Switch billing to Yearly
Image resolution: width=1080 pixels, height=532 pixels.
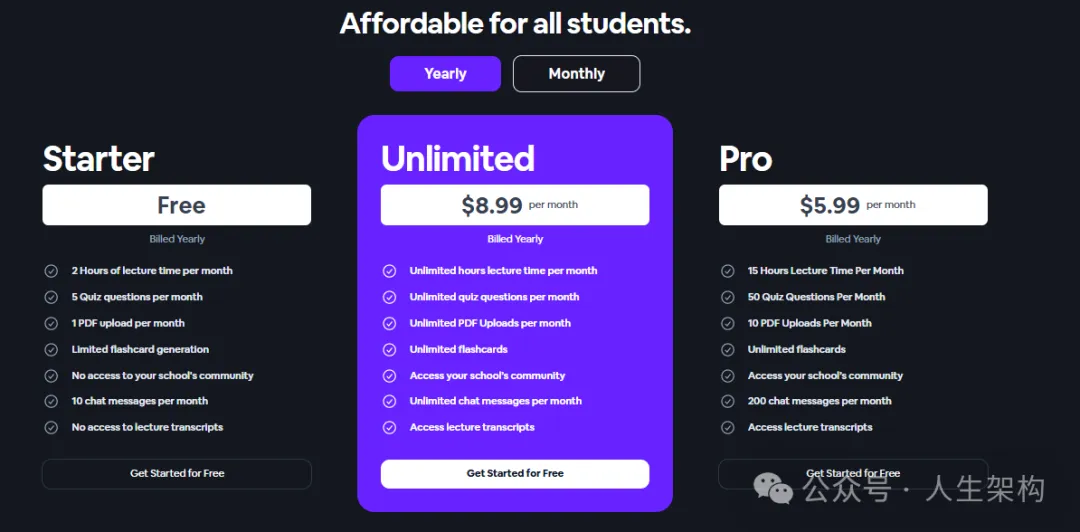click(445, 74)
